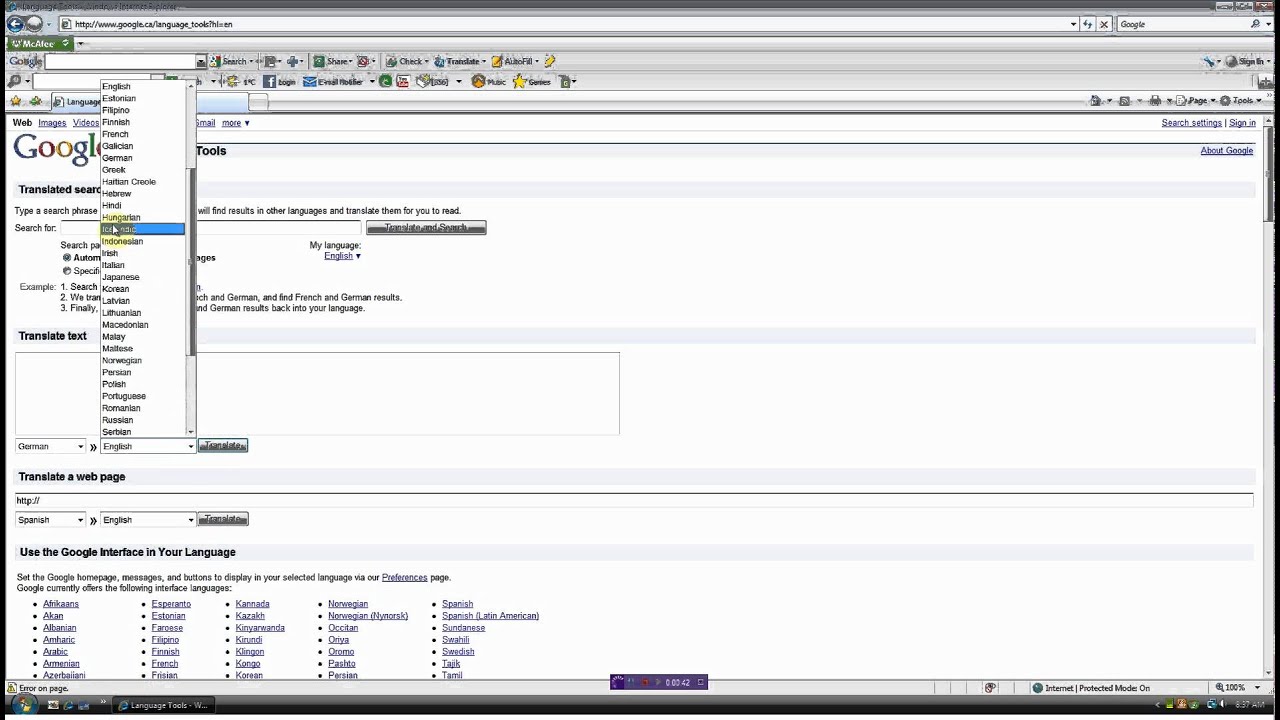1280x720 pixels.
Task: Click the Add to Favorites icon
Action: 36,101
